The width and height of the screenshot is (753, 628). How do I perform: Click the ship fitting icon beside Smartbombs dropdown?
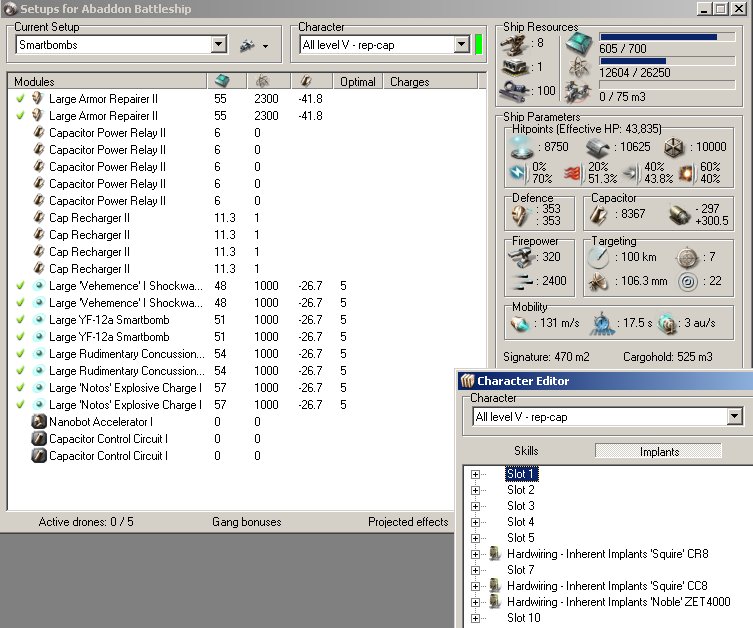pos(247,45)
